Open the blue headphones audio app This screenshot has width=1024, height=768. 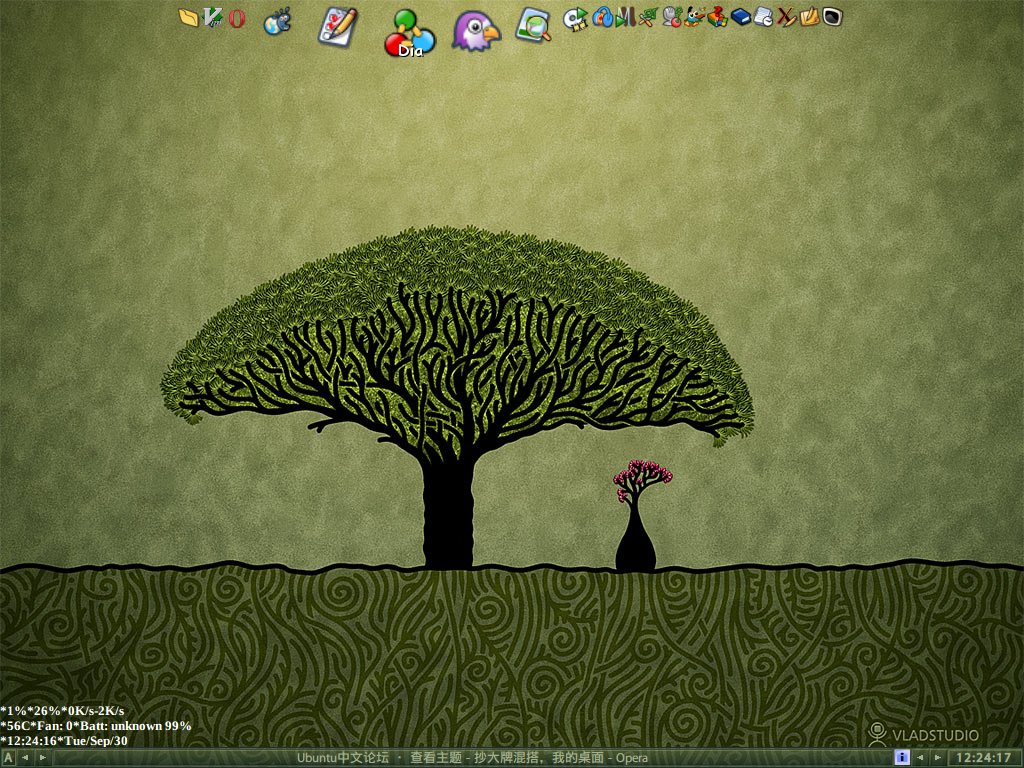pyautogui.click(x=602, y=17)
